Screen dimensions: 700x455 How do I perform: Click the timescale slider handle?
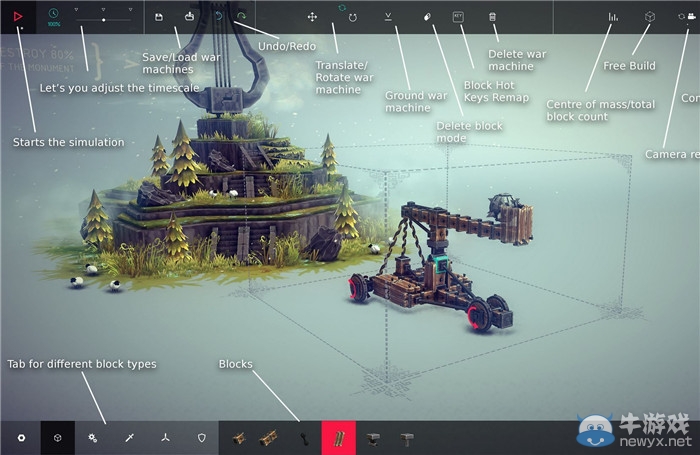tap(104, 20)
